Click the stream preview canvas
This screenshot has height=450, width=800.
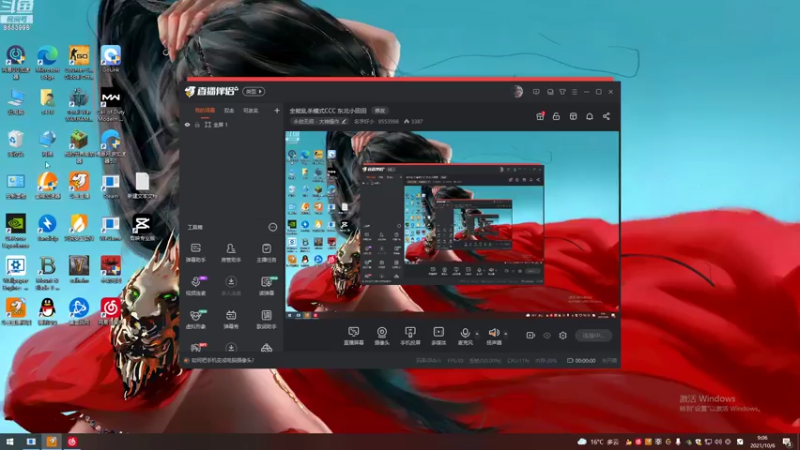pyautogui.click(x=452, y=225)
